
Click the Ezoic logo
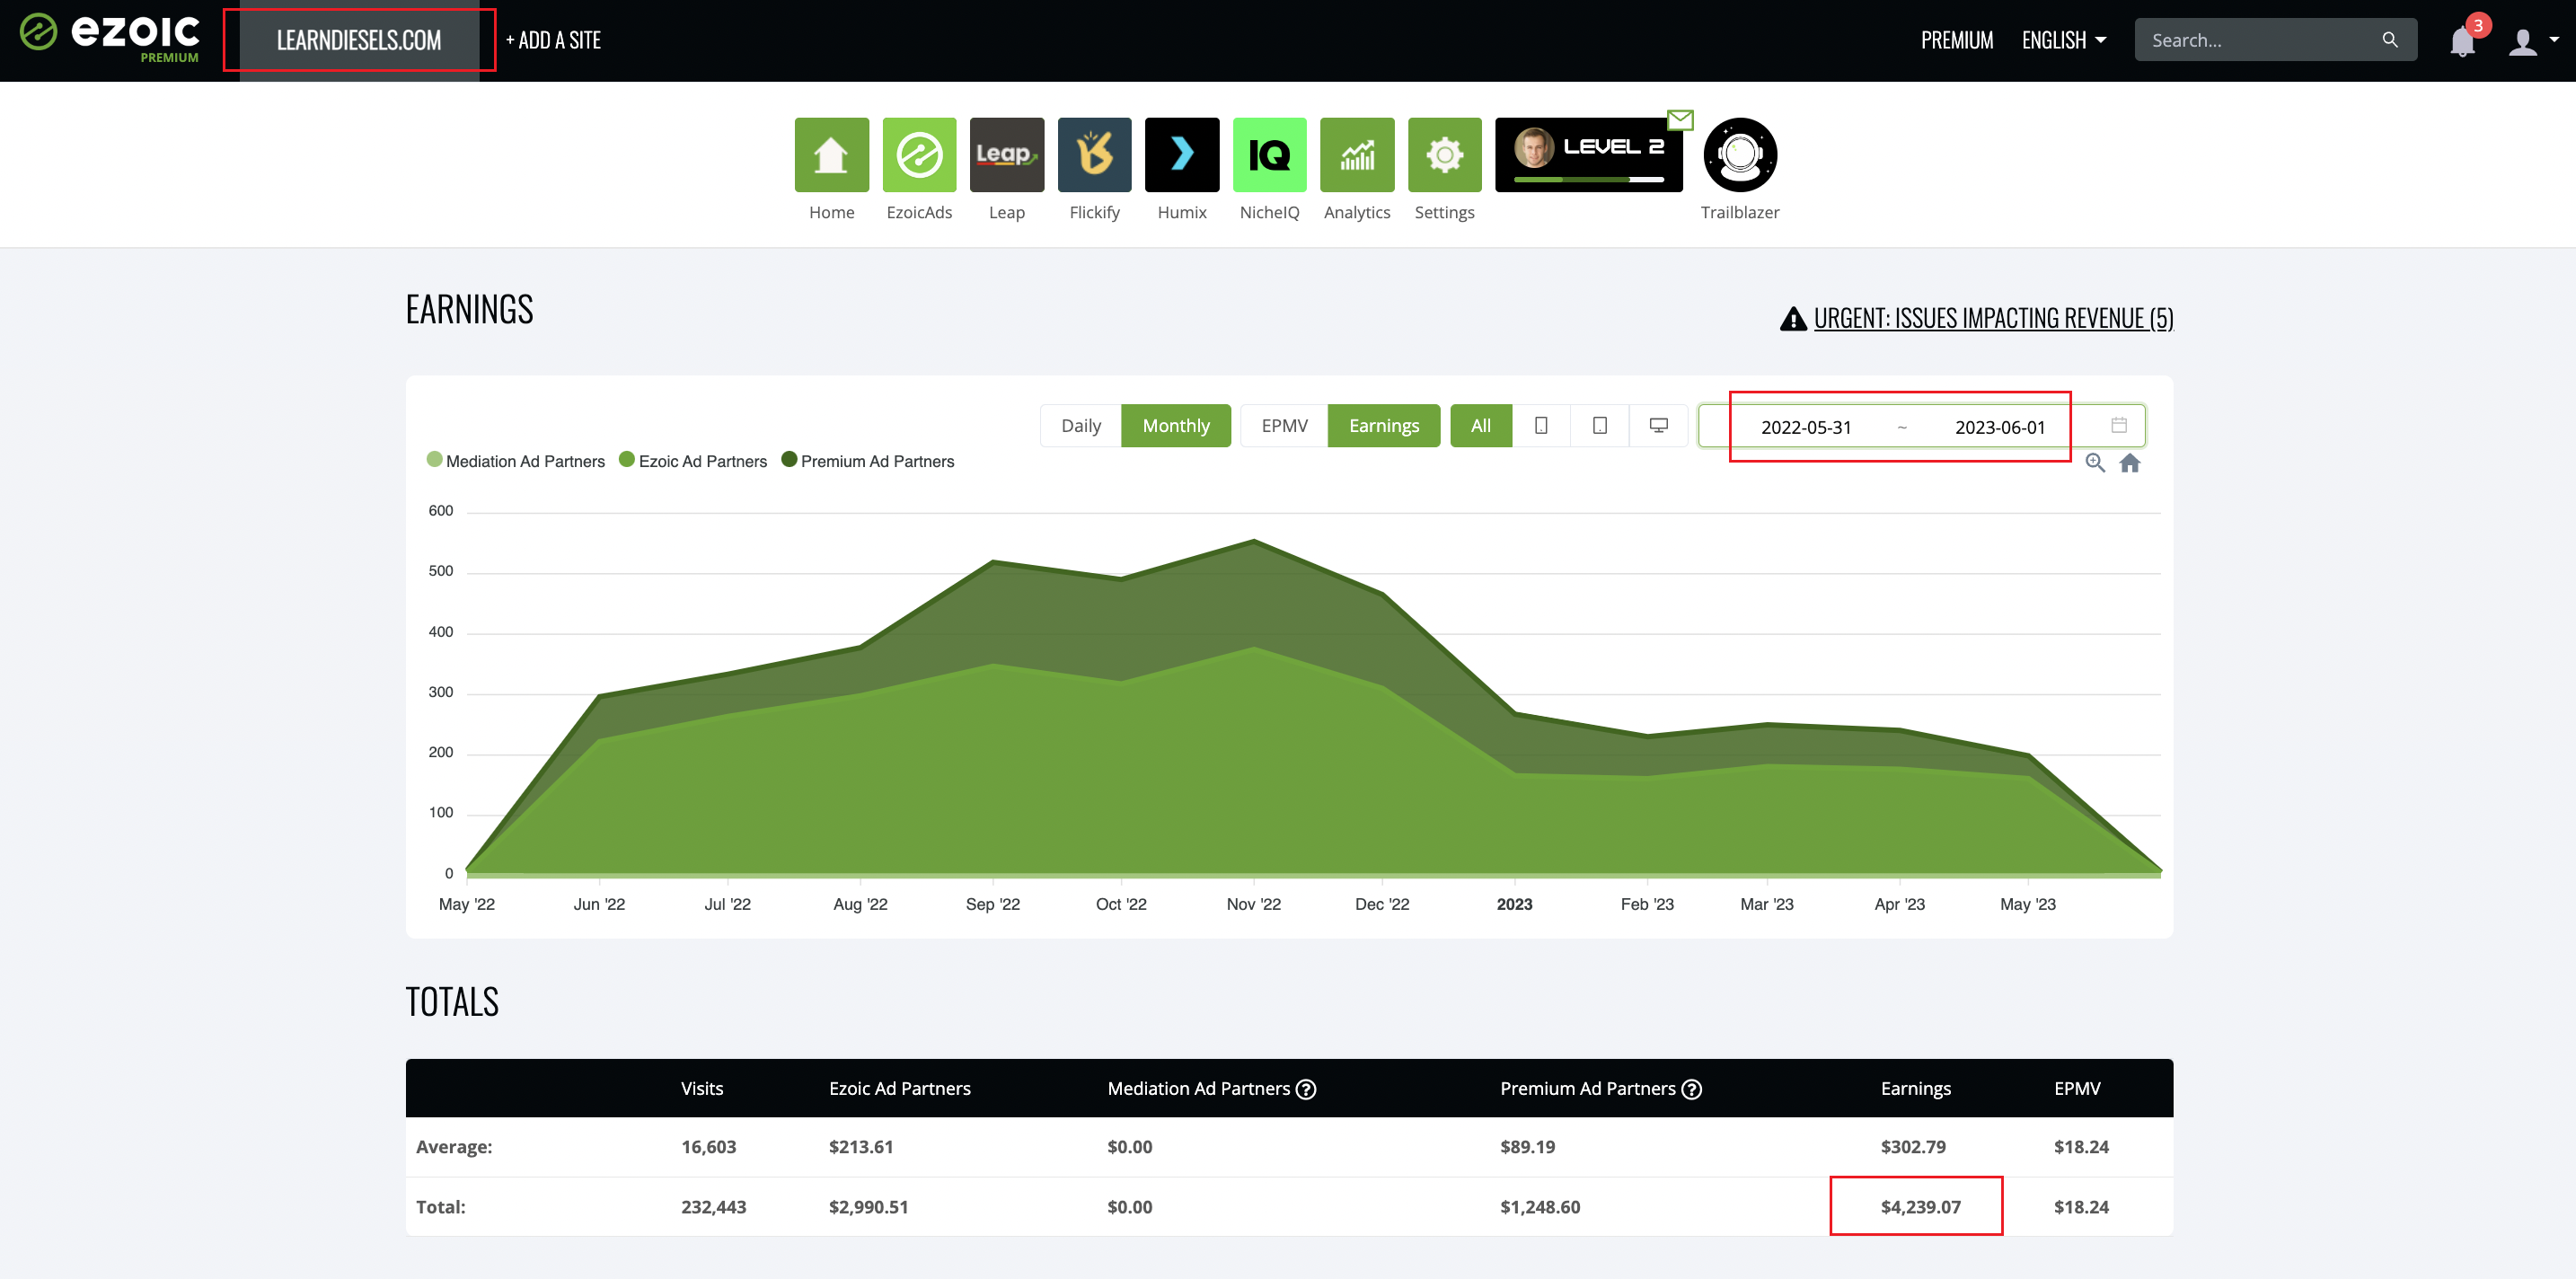110,38
